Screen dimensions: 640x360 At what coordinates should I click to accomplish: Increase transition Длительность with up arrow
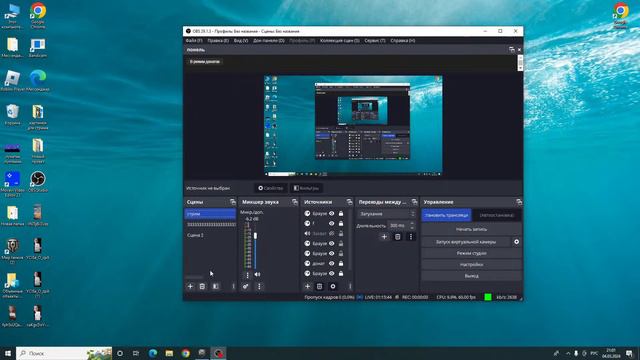[412, 224]
